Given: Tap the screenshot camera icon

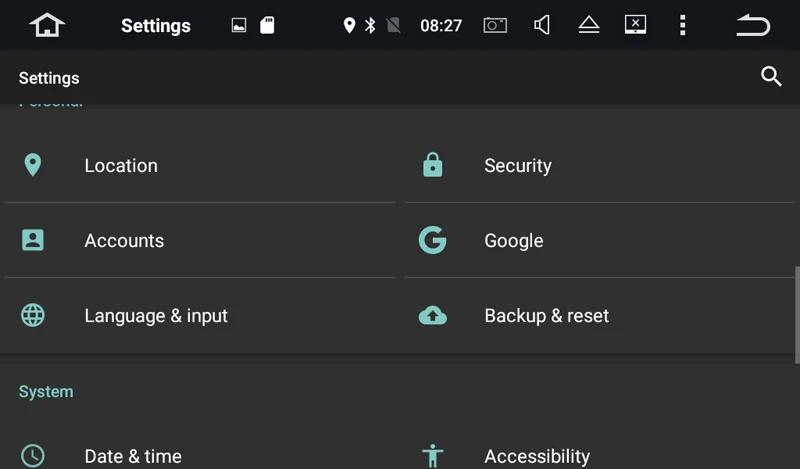Looking at the screenshot, I should point(495,25).
